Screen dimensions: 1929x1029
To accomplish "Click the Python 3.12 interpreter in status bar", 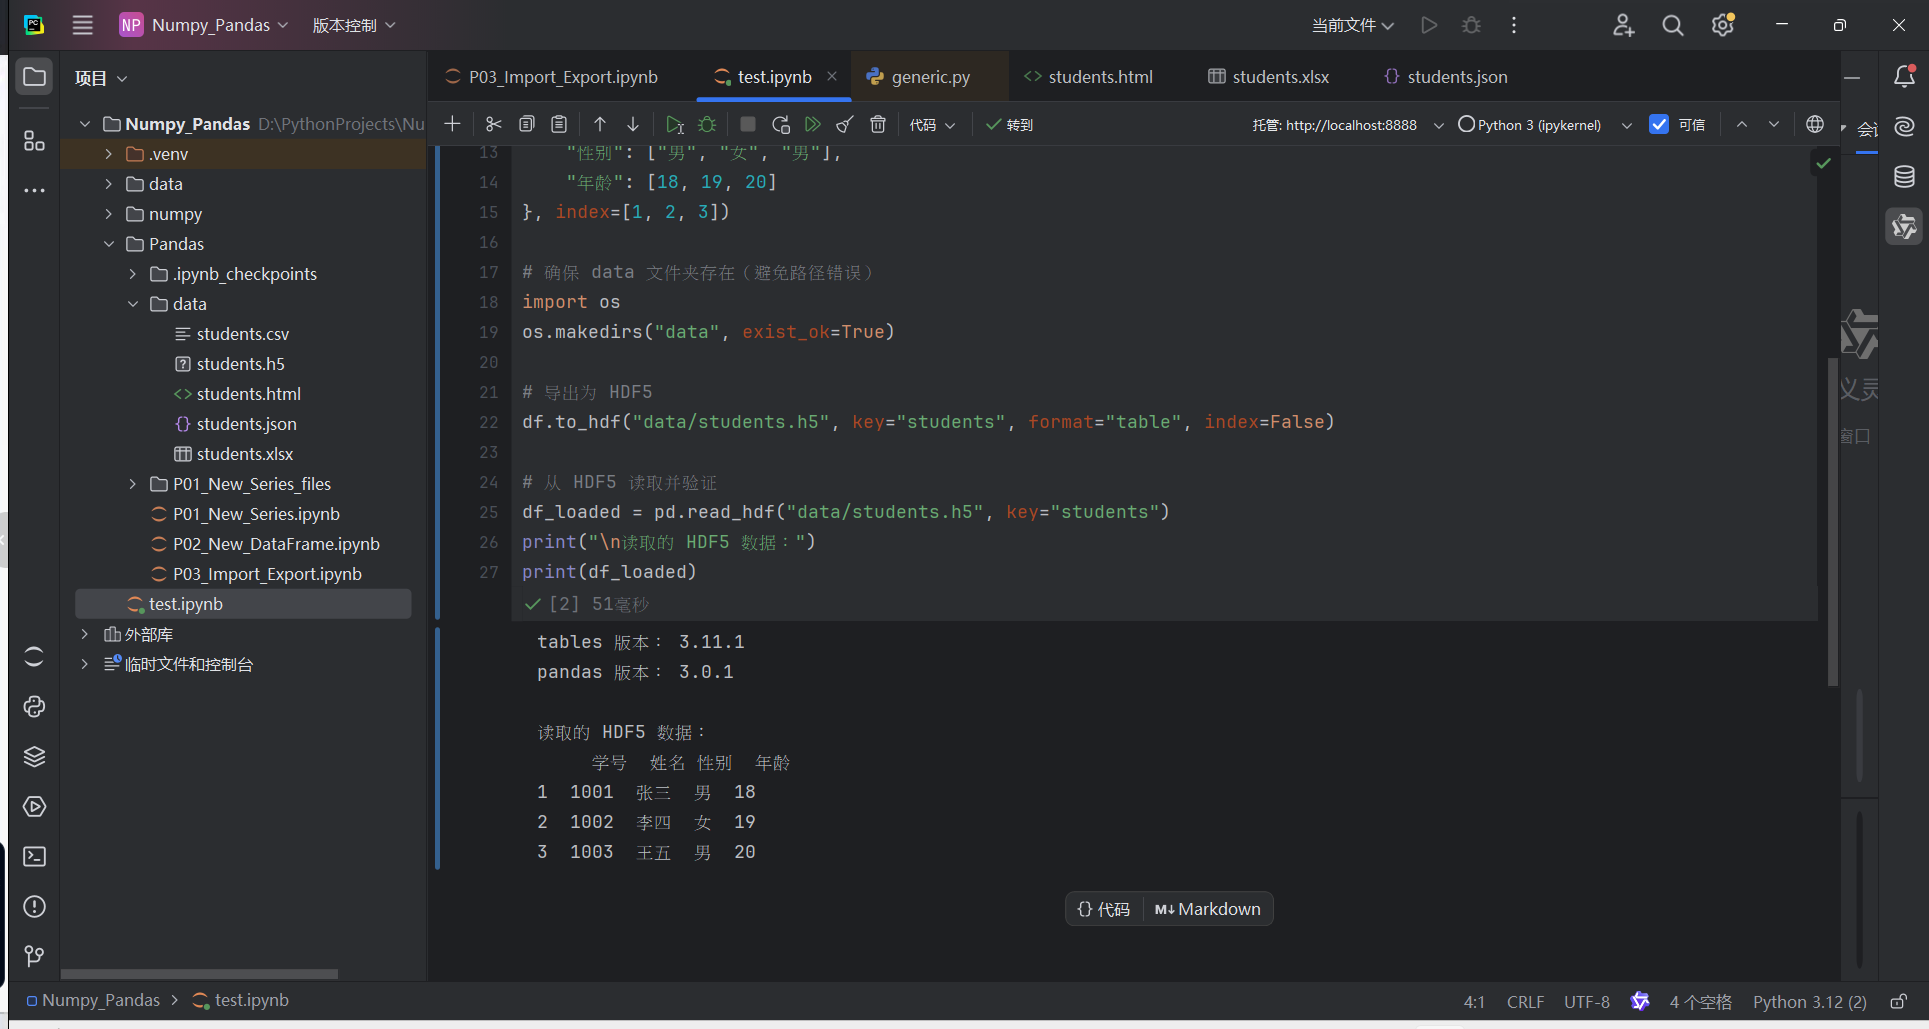I will (x=1809, y=1001).
